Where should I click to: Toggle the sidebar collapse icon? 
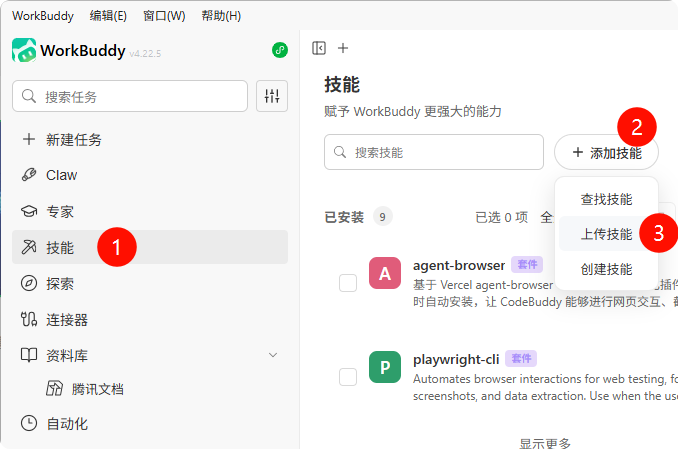[319, 48]
